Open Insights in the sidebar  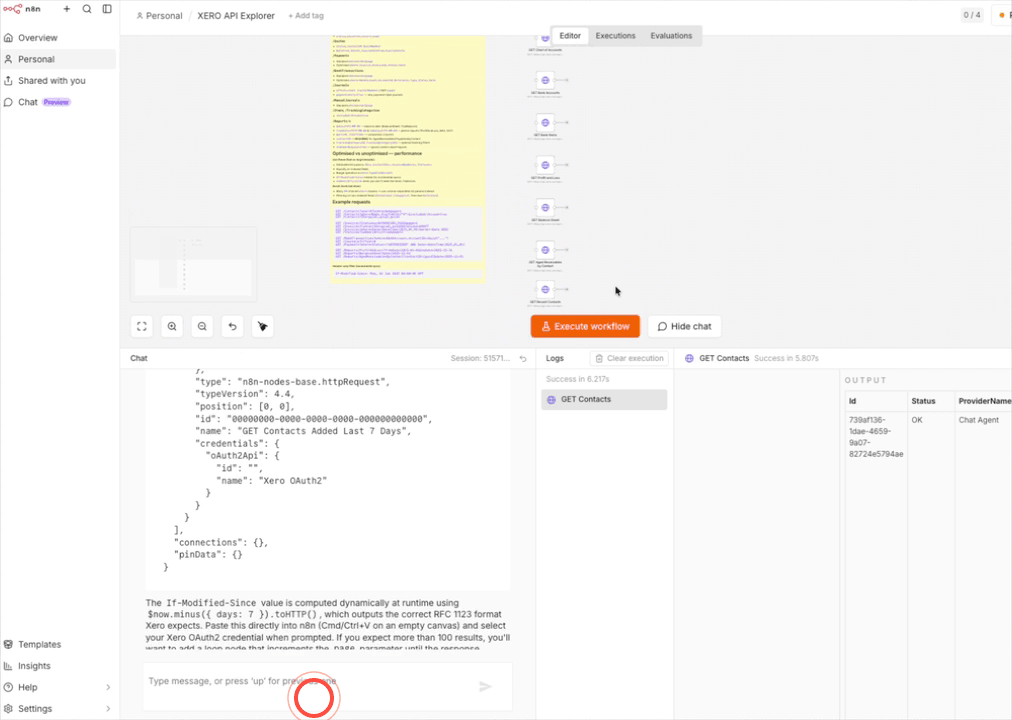coord(34,666)
